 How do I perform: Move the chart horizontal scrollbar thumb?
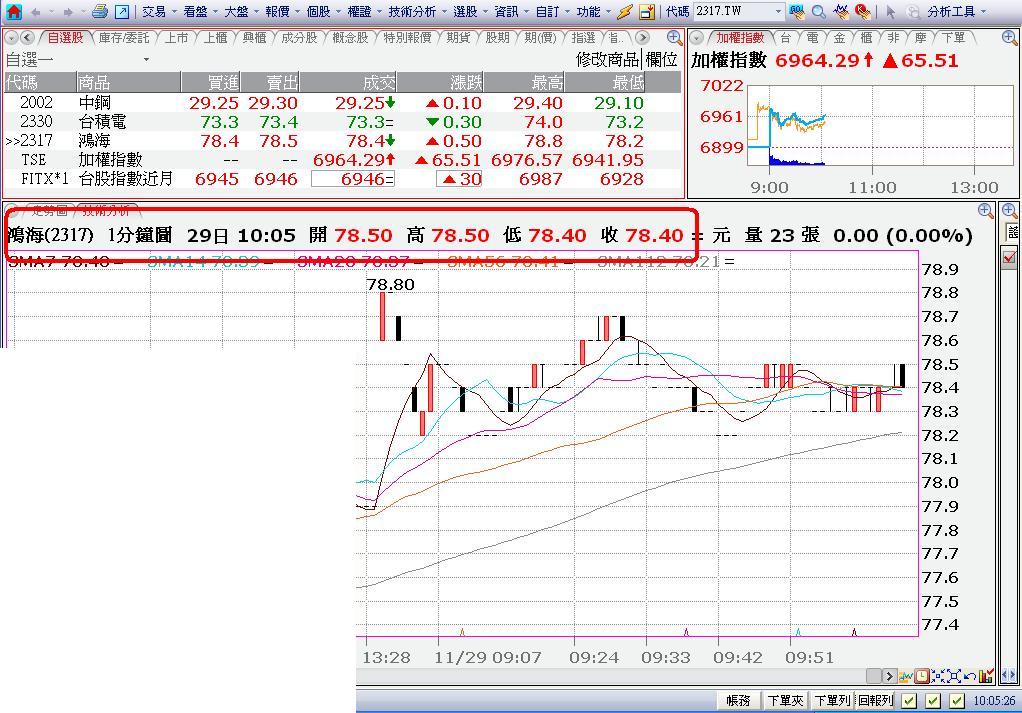click(874, 676)
